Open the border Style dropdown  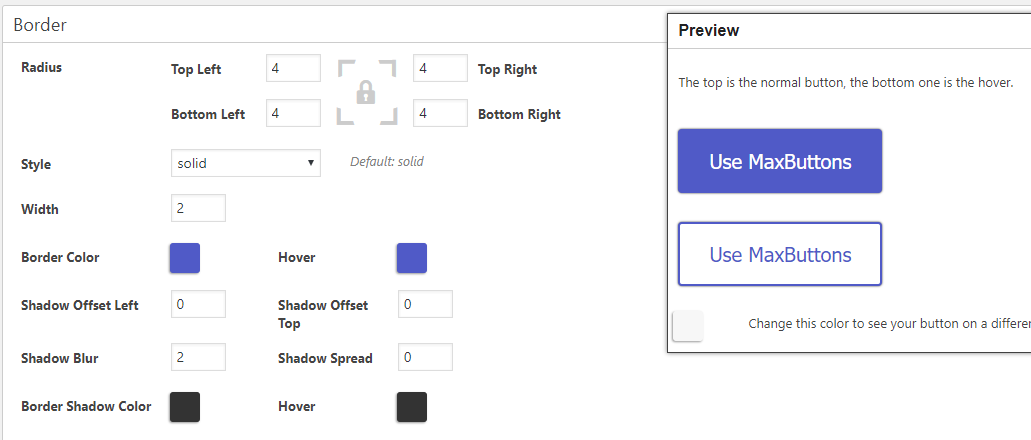tap(245, 163)
